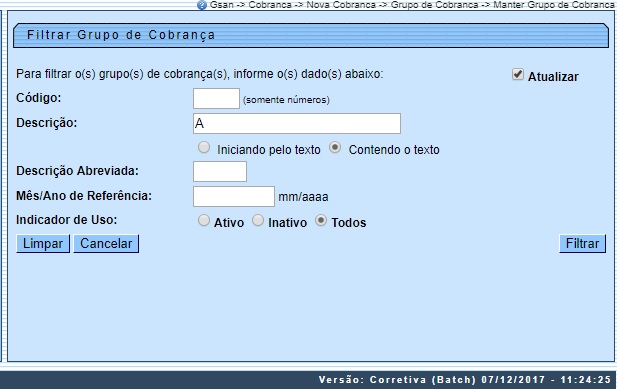Click the Versão: Corretiva (Batch) status text
The image size is (617, 390).
click(x=465, y=380)
